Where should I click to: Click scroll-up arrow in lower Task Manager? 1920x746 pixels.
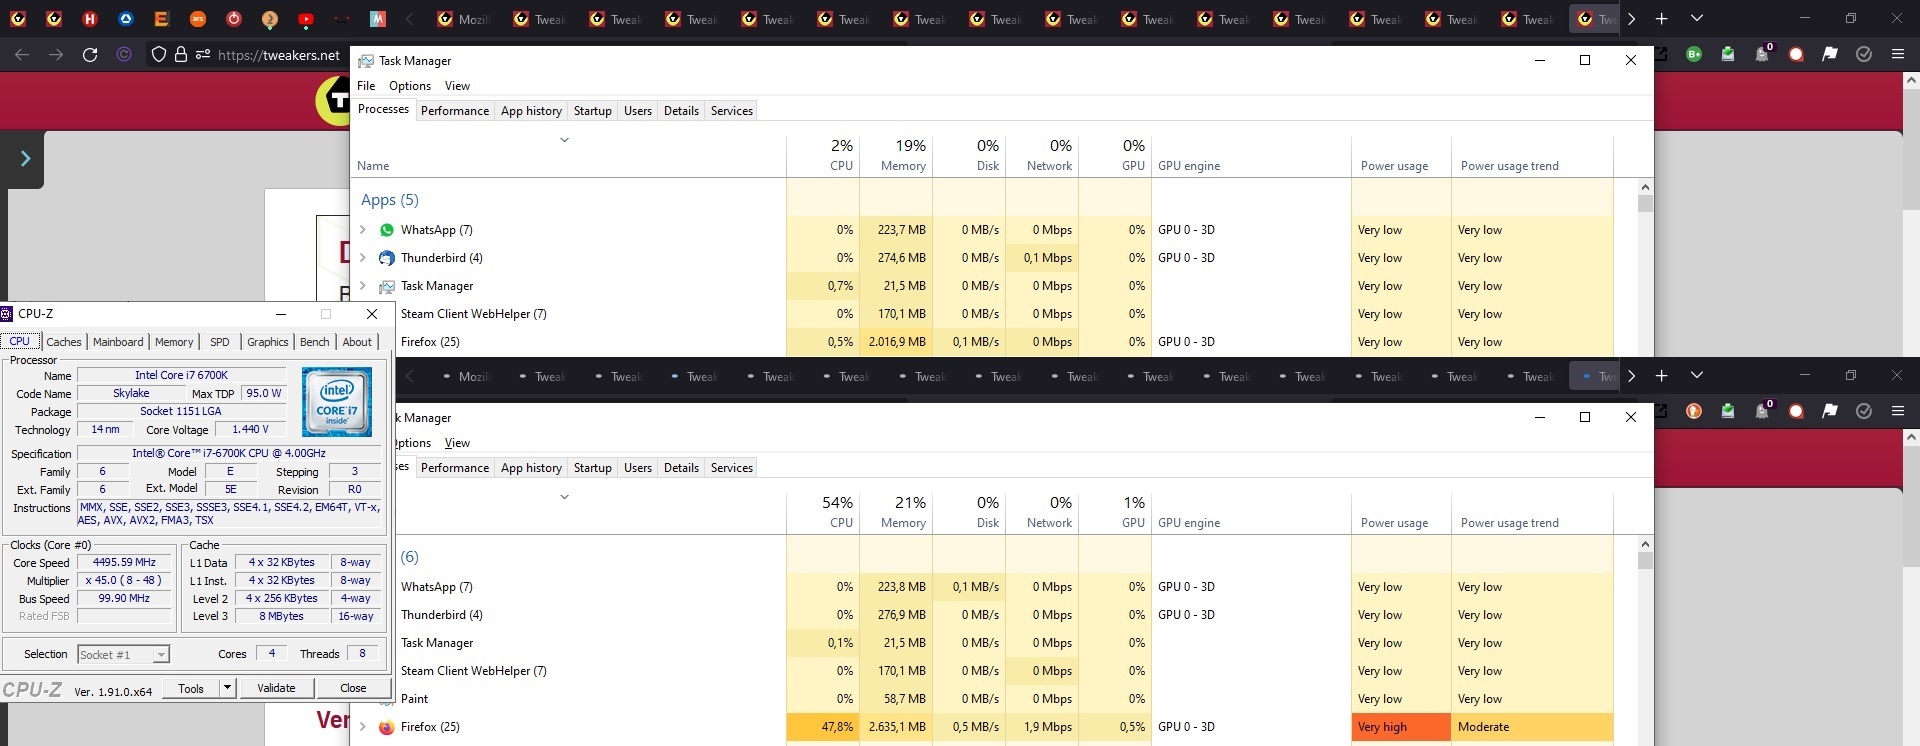click(1645, 544)
